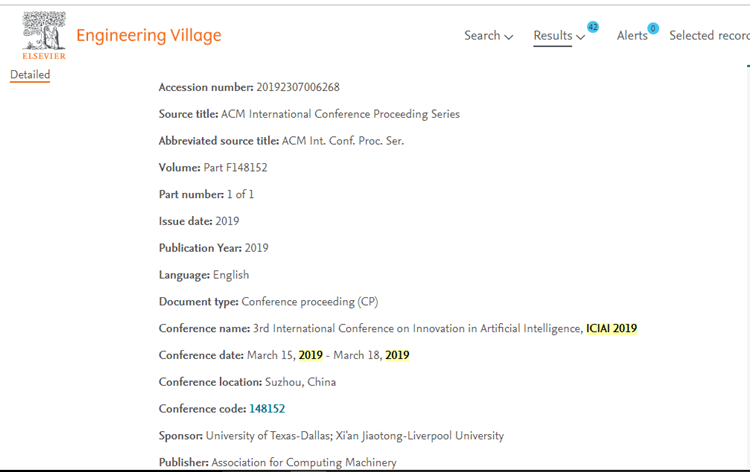Open the Alerts menu item
The image size is (750, 472).
point(632,36)
